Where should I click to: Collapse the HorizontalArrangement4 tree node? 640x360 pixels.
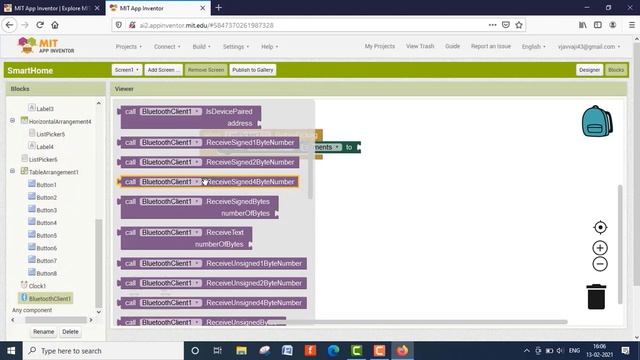(x=12, y=121)
